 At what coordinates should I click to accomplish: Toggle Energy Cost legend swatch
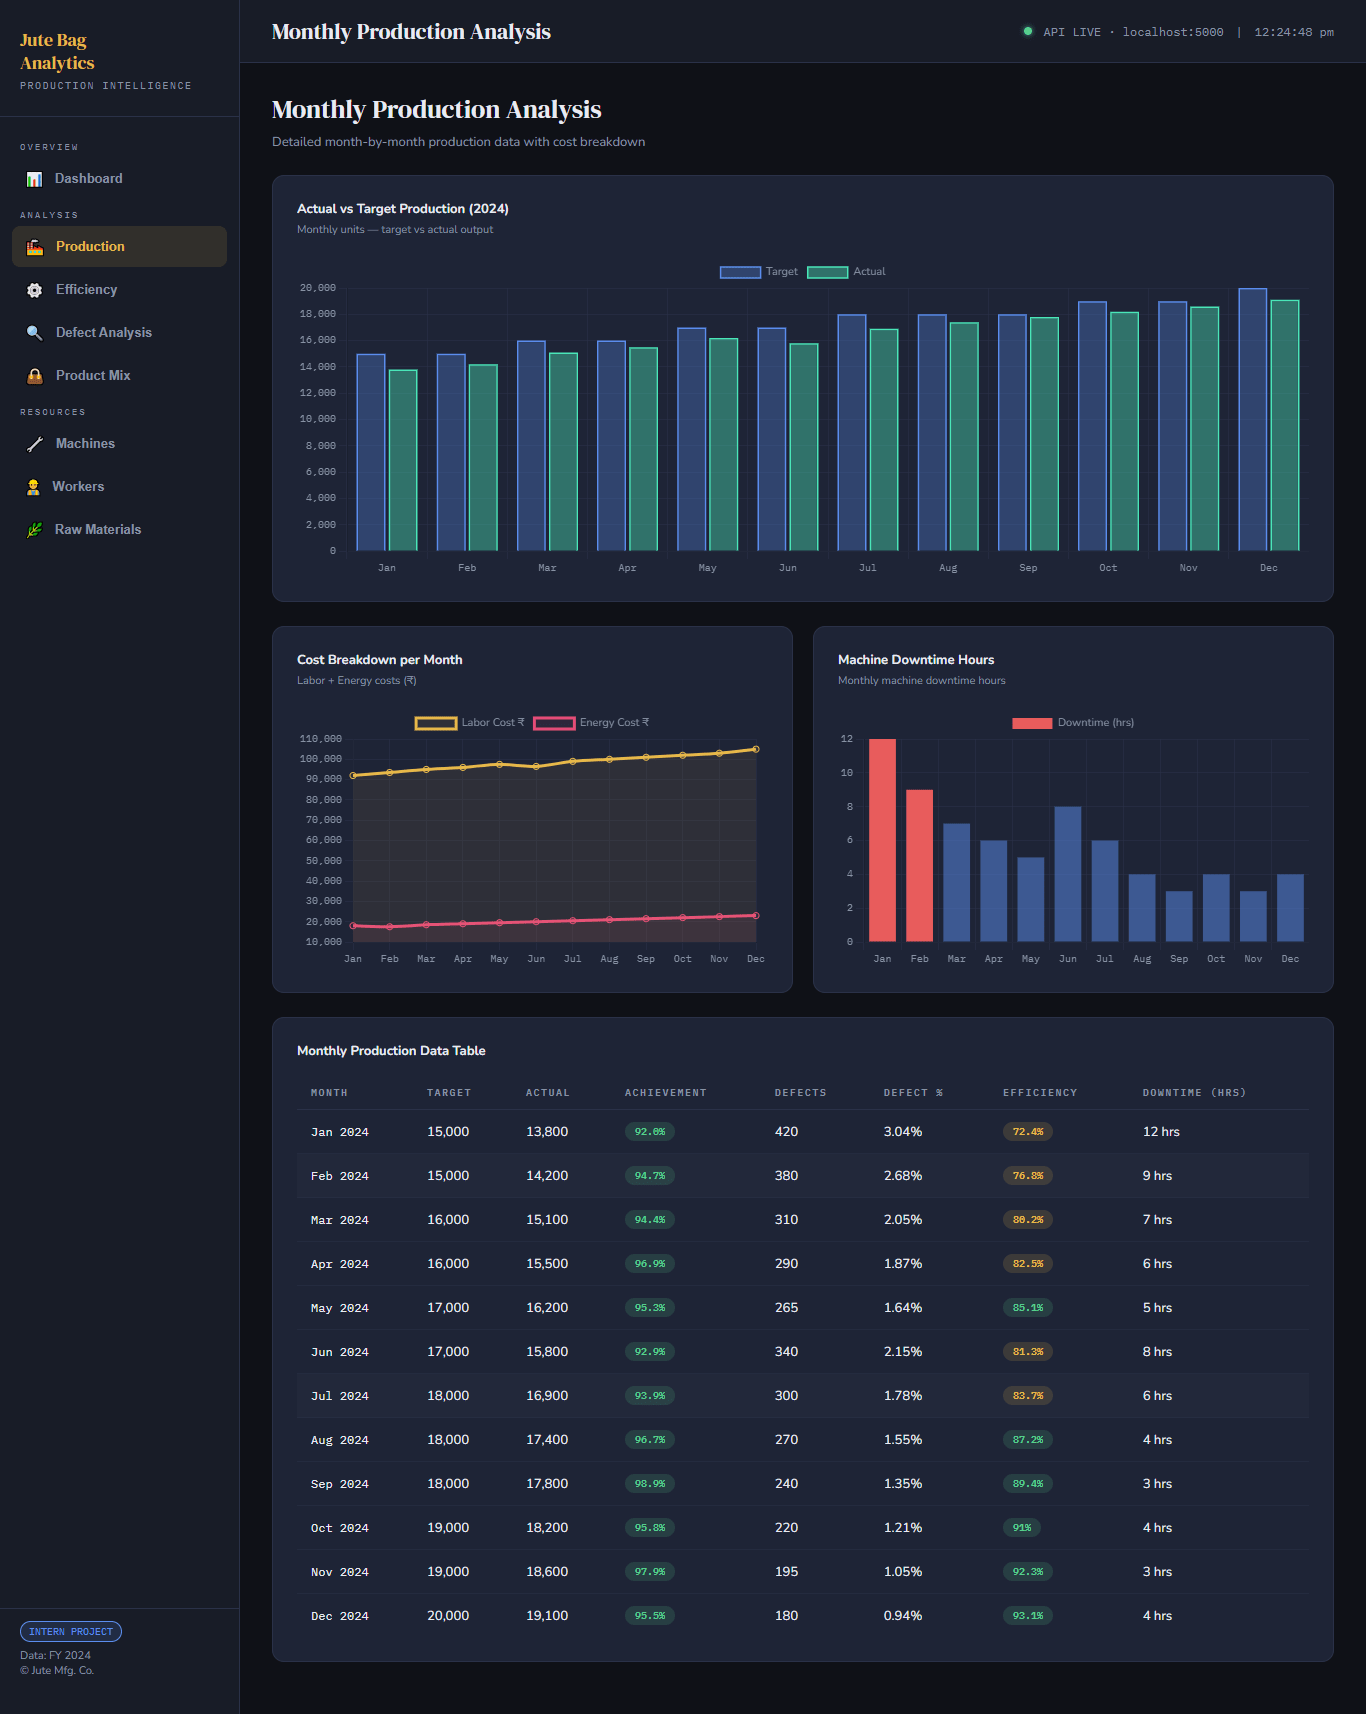(554, 723)
